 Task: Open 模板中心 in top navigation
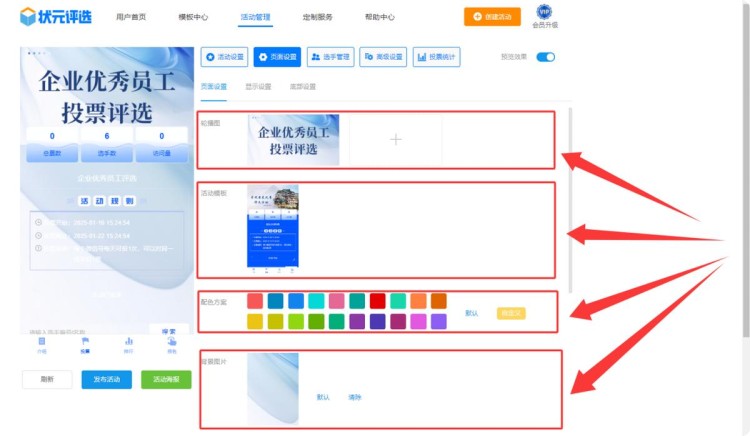[x=193, y=17]
